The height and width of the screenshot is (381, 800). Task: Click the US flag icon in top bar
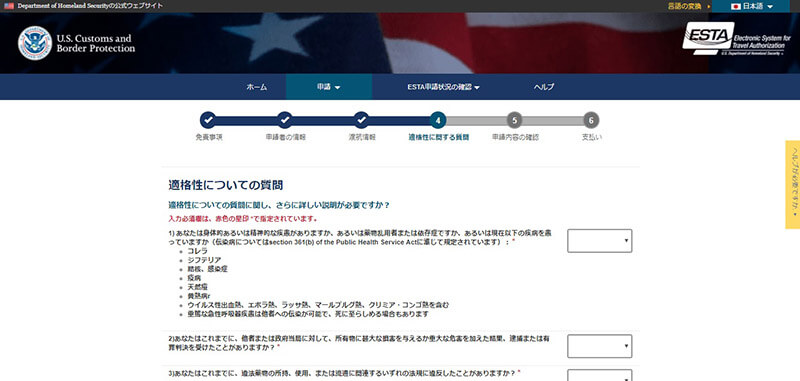pyautogui.click(x=9, y=6)
